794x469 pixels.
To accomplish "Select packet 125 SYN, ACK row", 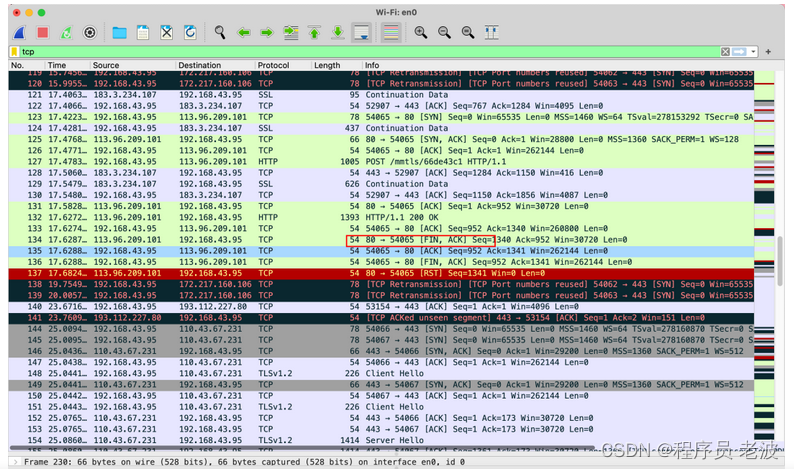I will click(381, 140).
